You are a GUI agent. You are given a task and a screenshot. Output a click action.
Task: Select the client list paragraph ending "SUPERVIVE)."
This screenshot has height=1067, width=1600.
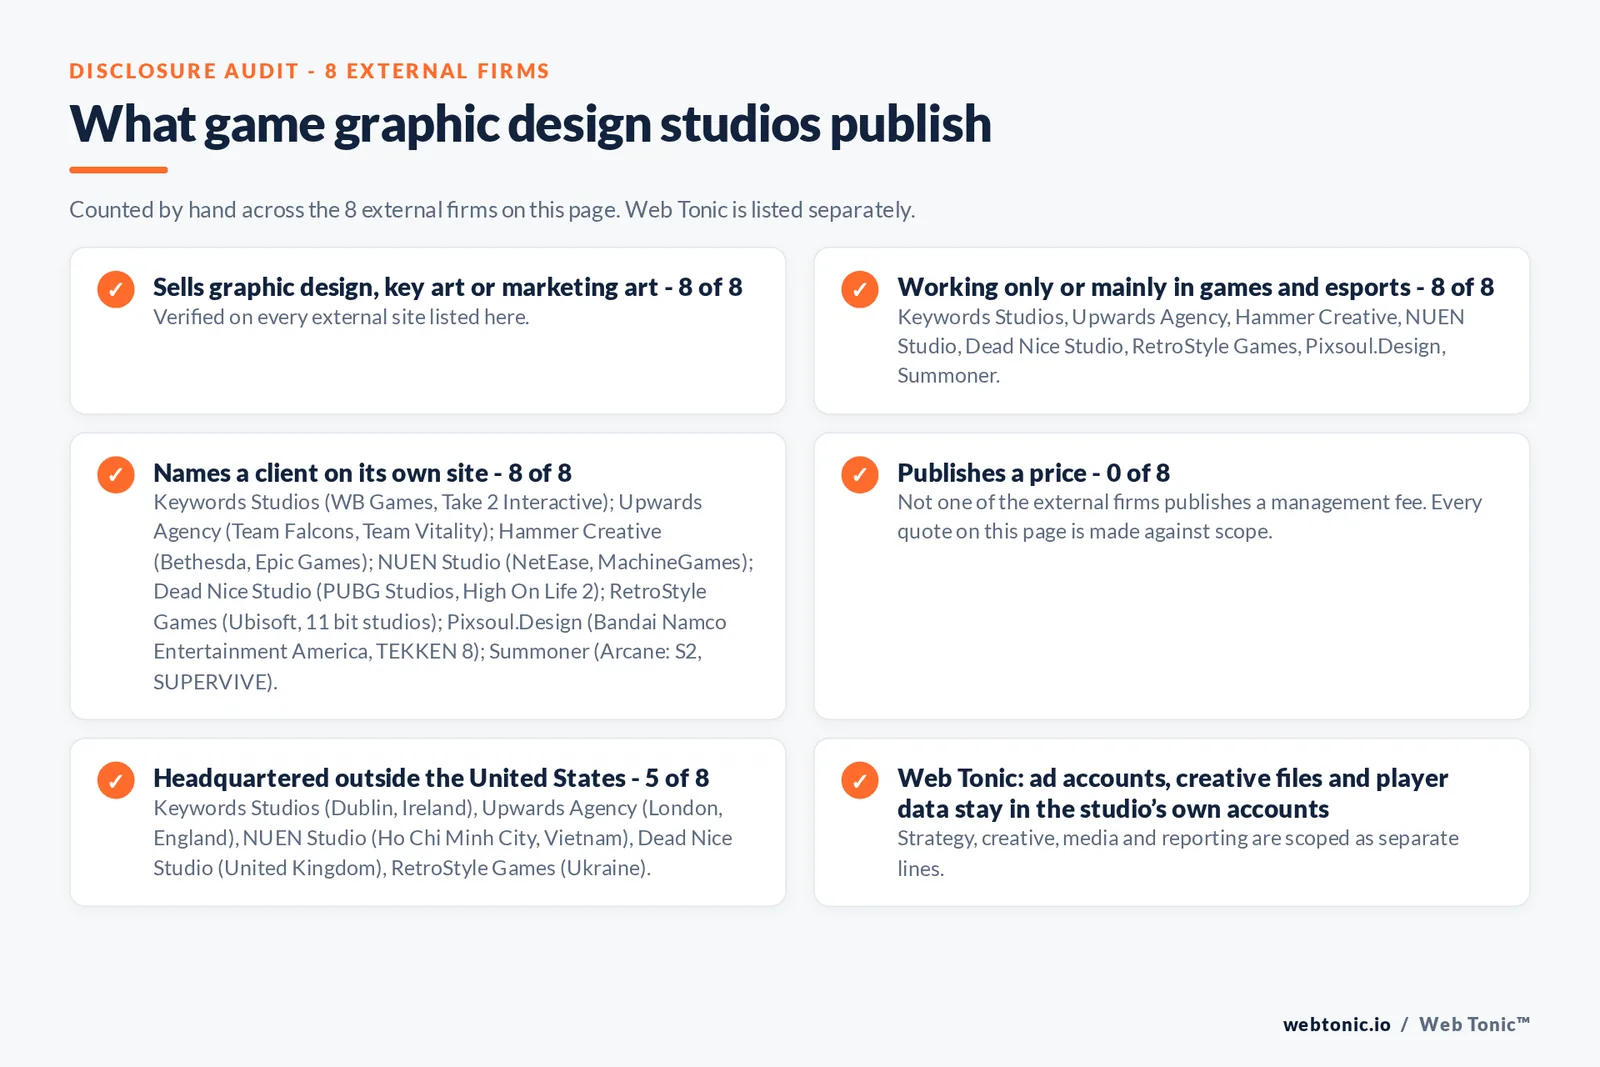[453, 592]
